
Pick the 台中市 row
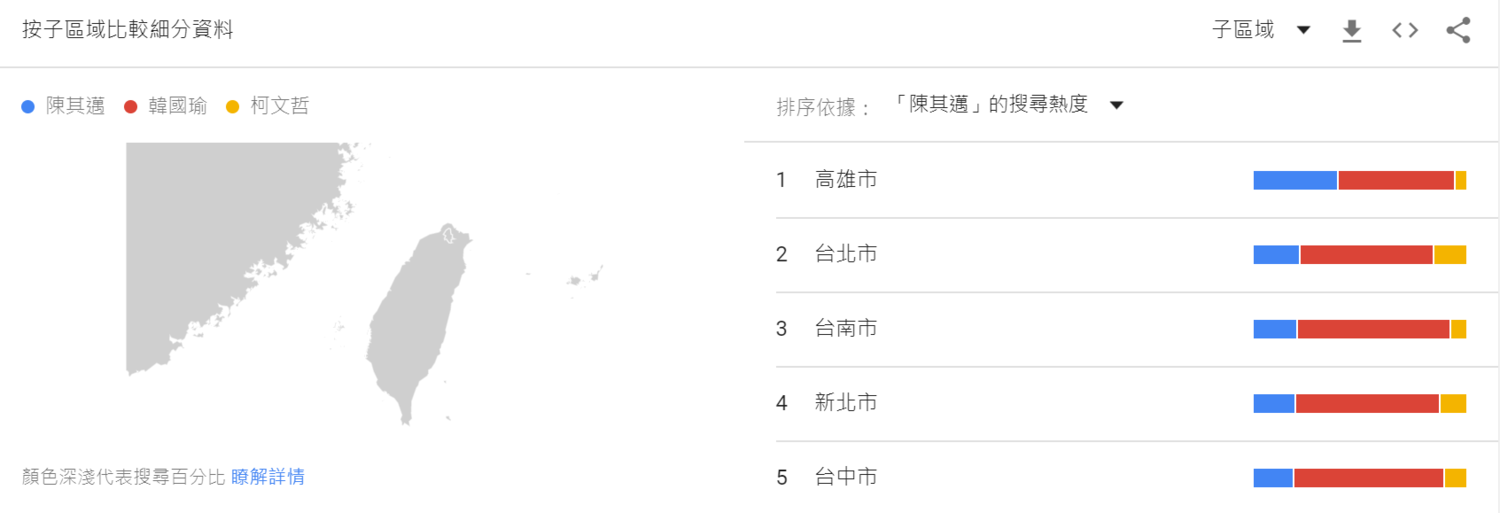(x=1121, y=477)
